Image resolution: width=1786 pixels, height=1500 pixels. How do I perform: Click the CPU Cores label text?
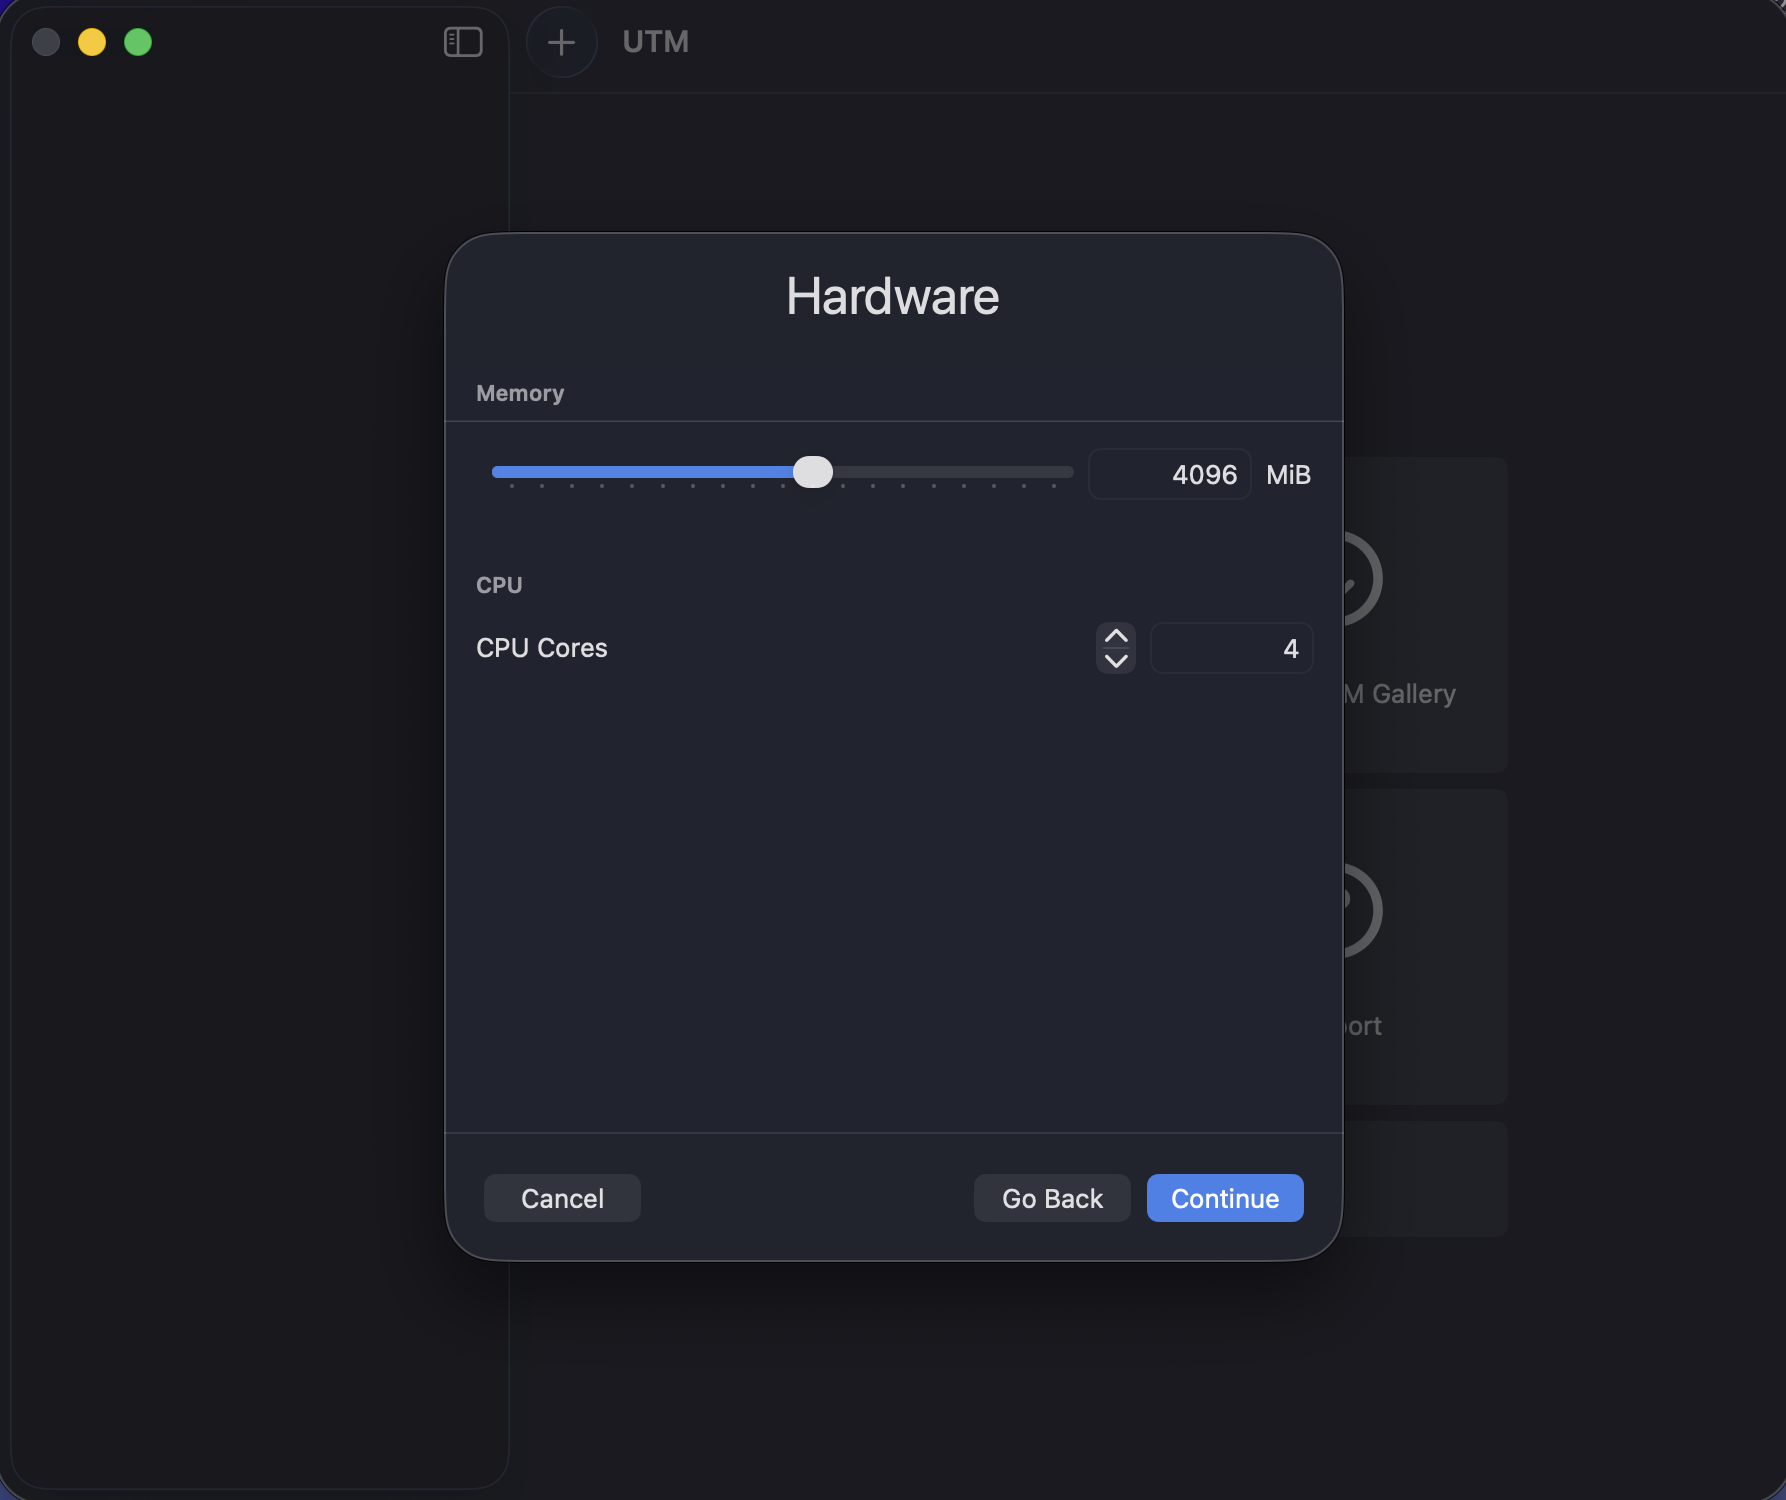pyautogui.click(x=541, y=648)
